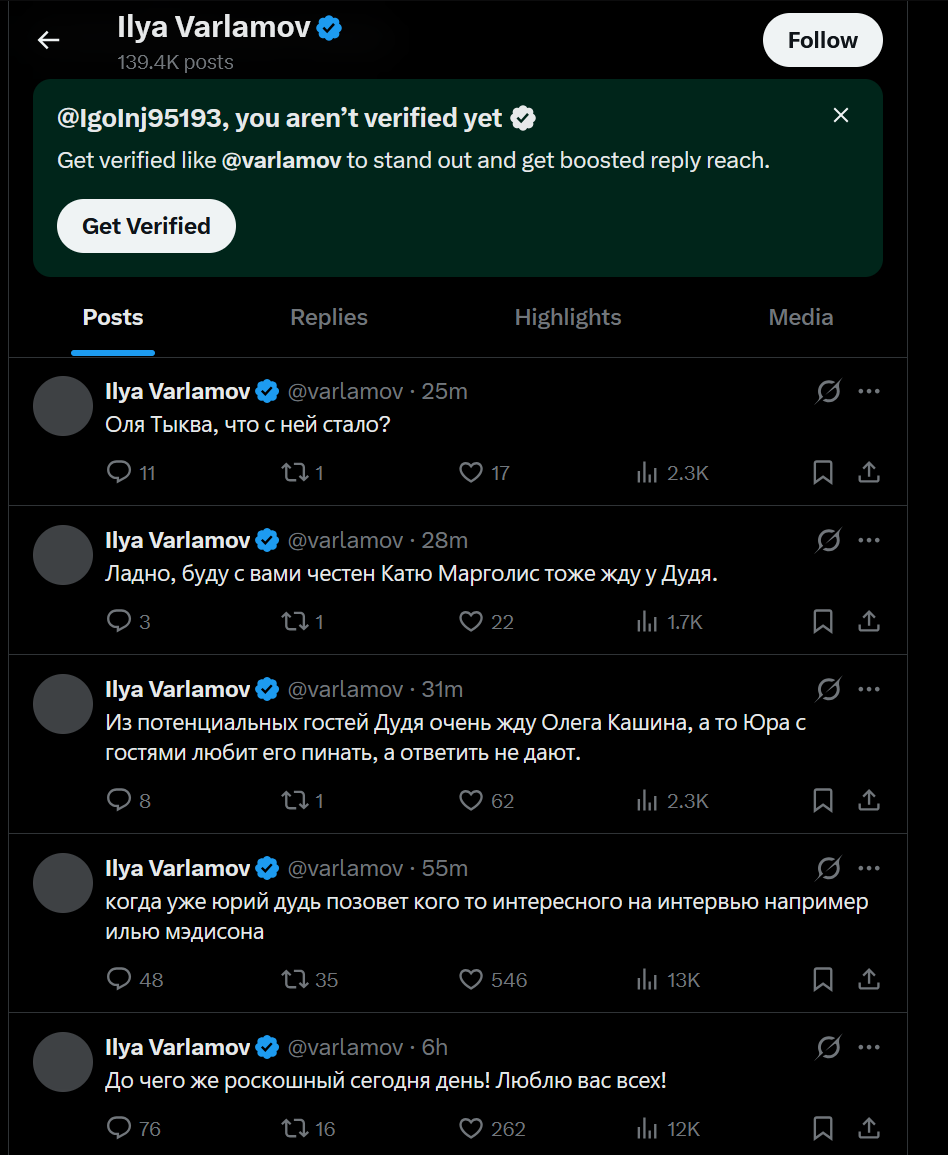The image size is (948, 1155).
Task: Reply to the post with 76 comments
Action: tap(119, 1129)
